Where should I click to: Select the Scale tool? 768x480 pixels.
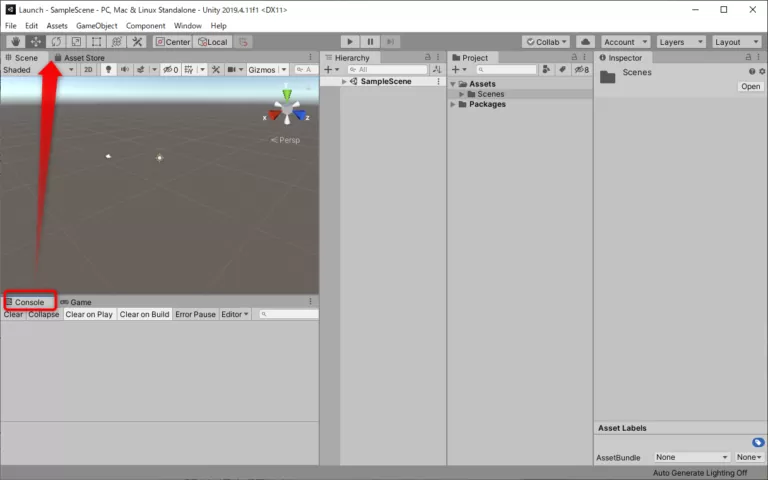tap(76, 42)
